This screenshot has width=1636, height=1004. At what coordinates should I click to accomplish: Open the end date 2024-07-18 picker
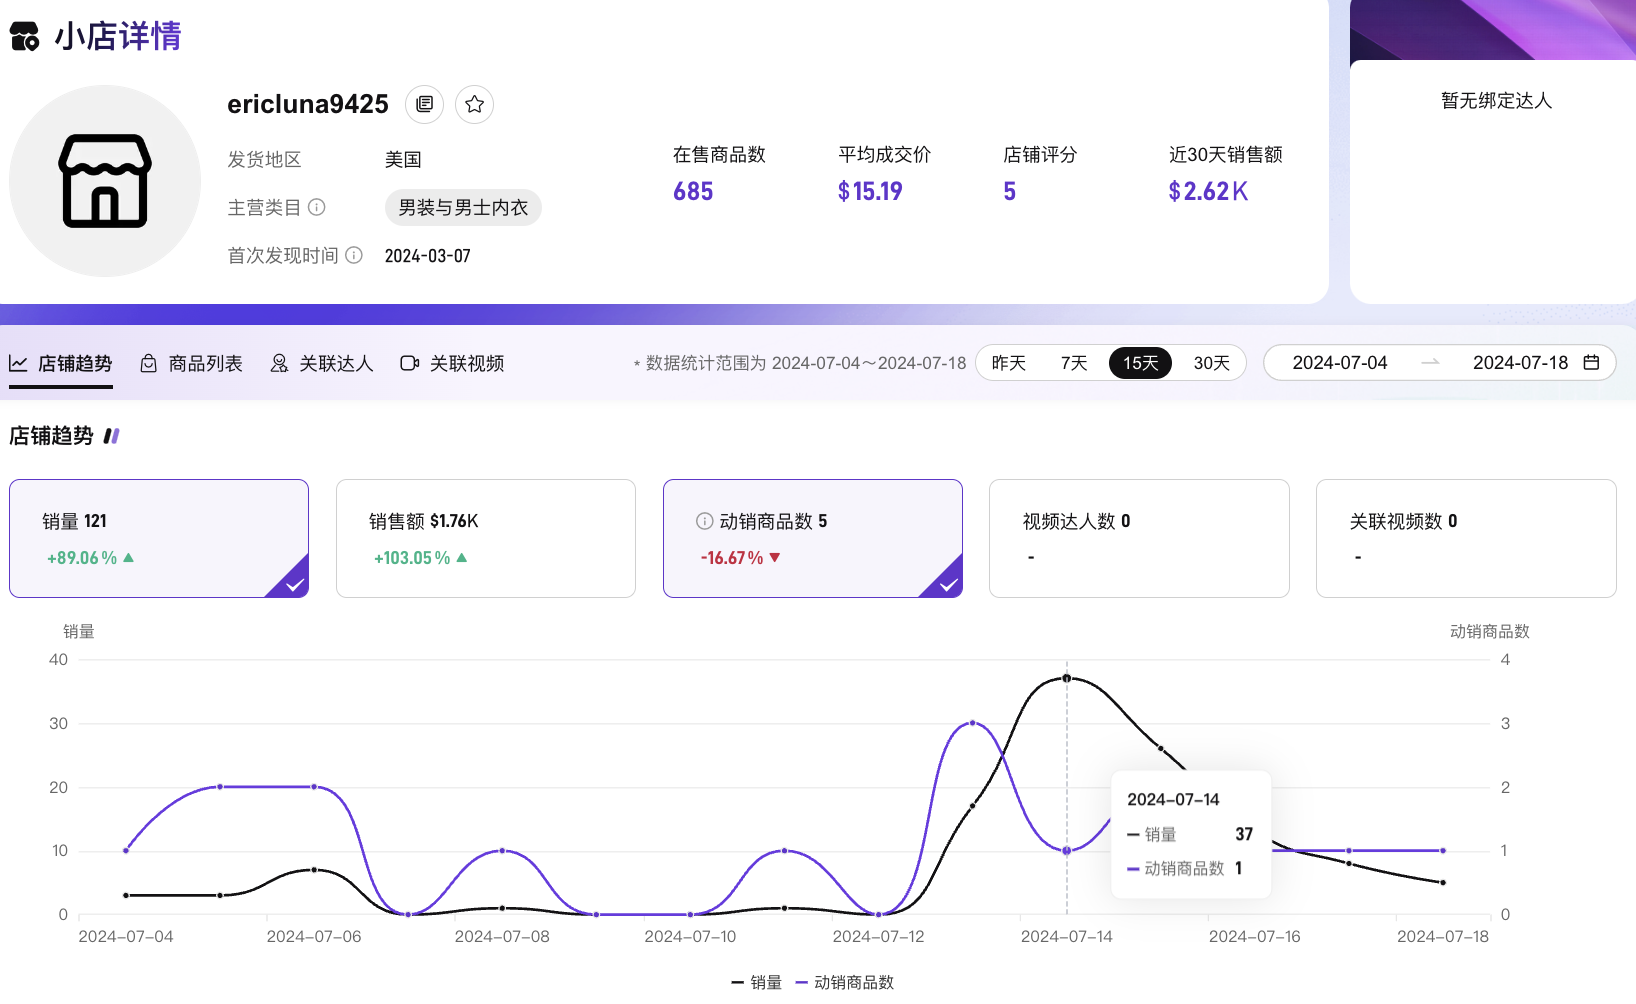pyautogui.click(x=1519, y=363)
